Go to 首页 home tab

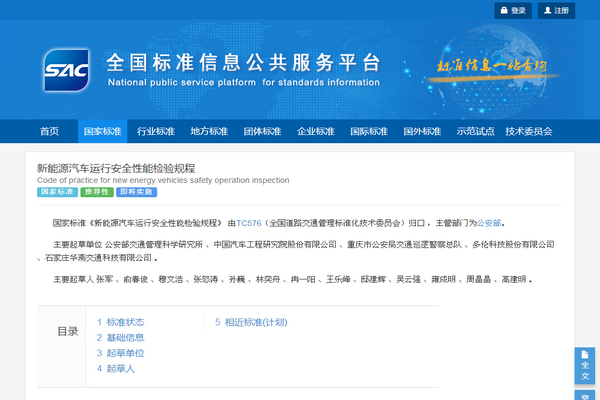click(49, 131)
